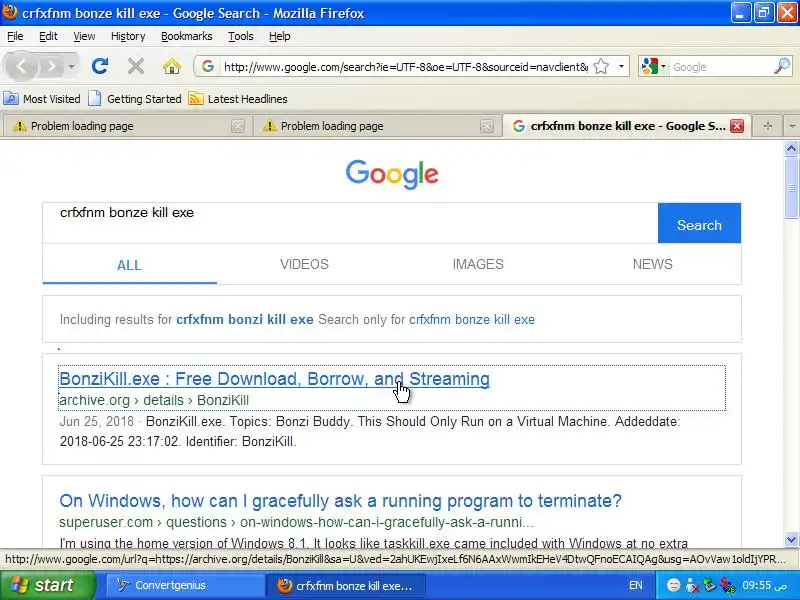Open the search engine selector dropdown
800x600 pixels.
(x=654, y=66)
